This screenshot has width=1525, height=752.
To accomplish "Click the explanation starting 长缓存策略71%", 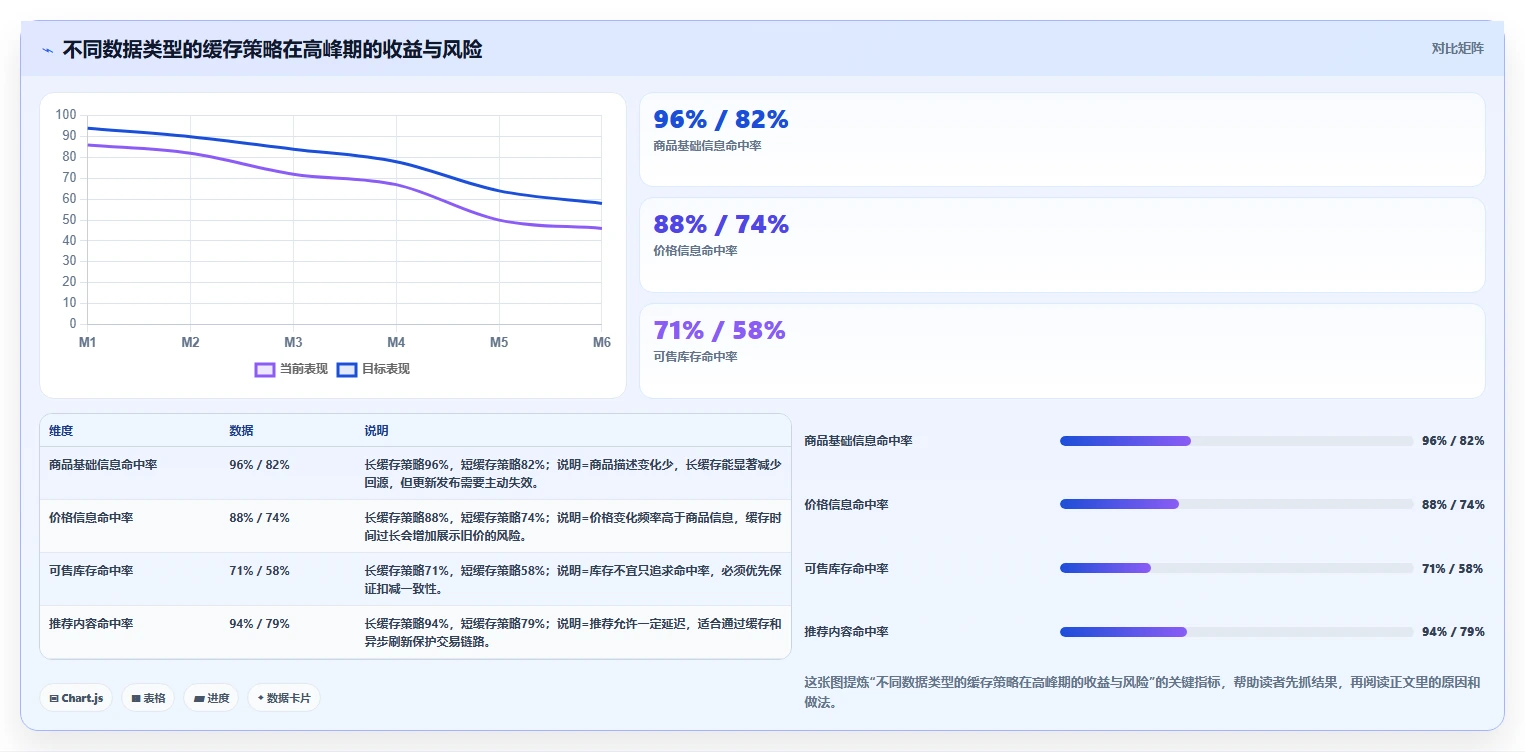I will pos(572,580).
